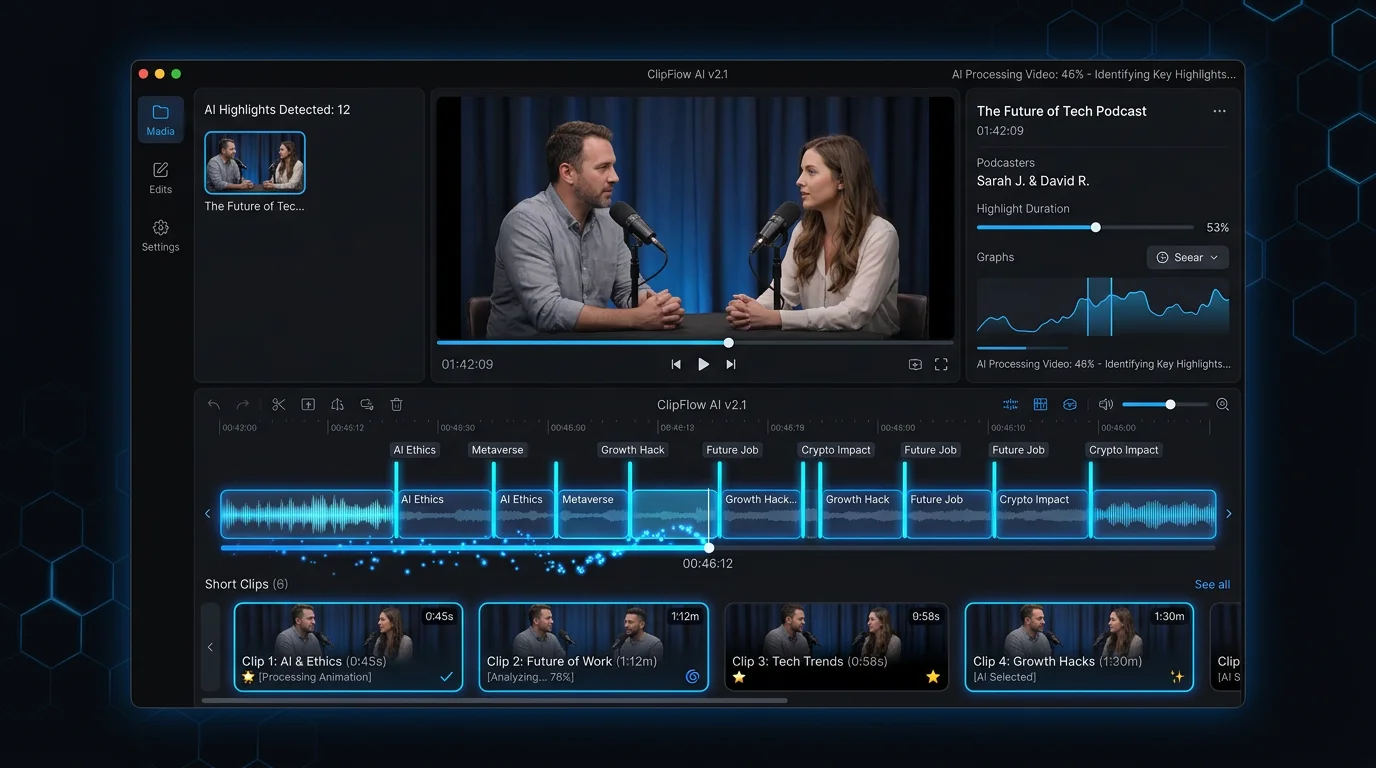This screenshot has width=1376, height=768.
Task: Open Settings in the sidebar
Action: 160,235
